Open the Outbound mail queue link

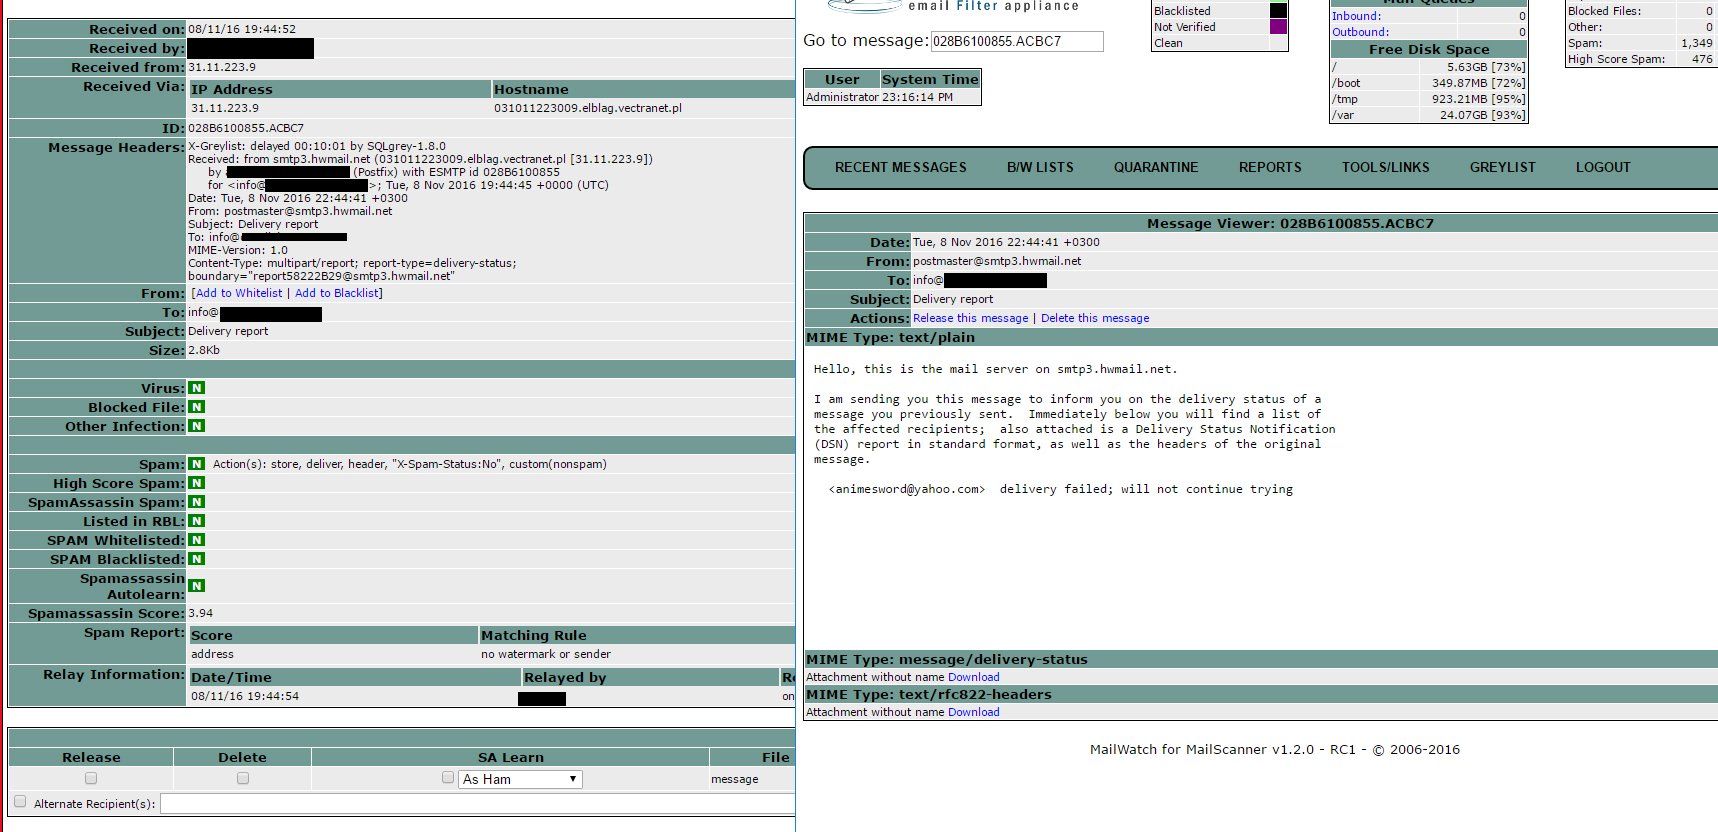(1360, 32)
